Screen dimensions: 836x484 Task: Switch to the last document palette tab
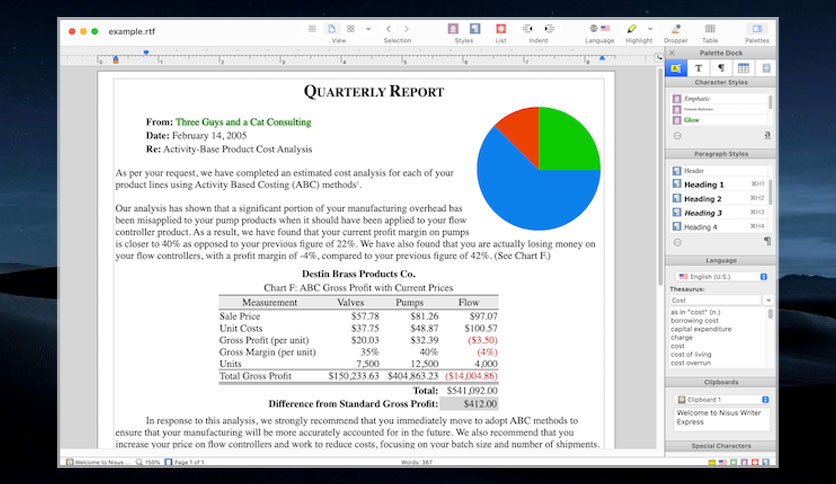coord(766,68)
